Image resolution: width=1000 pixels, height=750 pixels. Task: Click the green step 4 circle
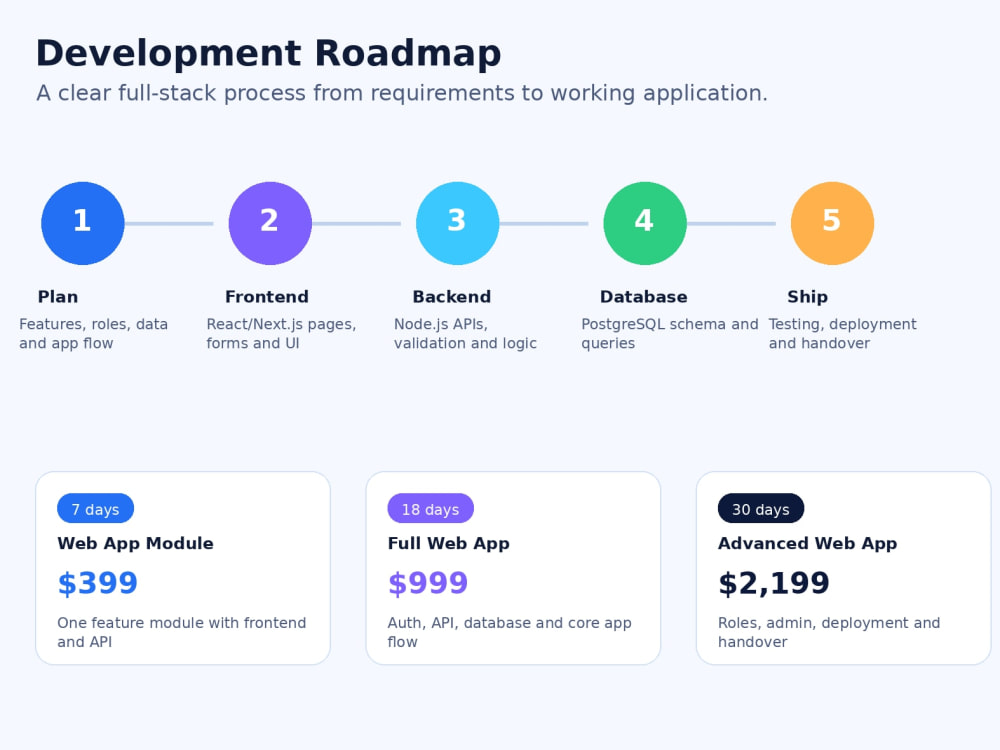[x=645, y=223]
